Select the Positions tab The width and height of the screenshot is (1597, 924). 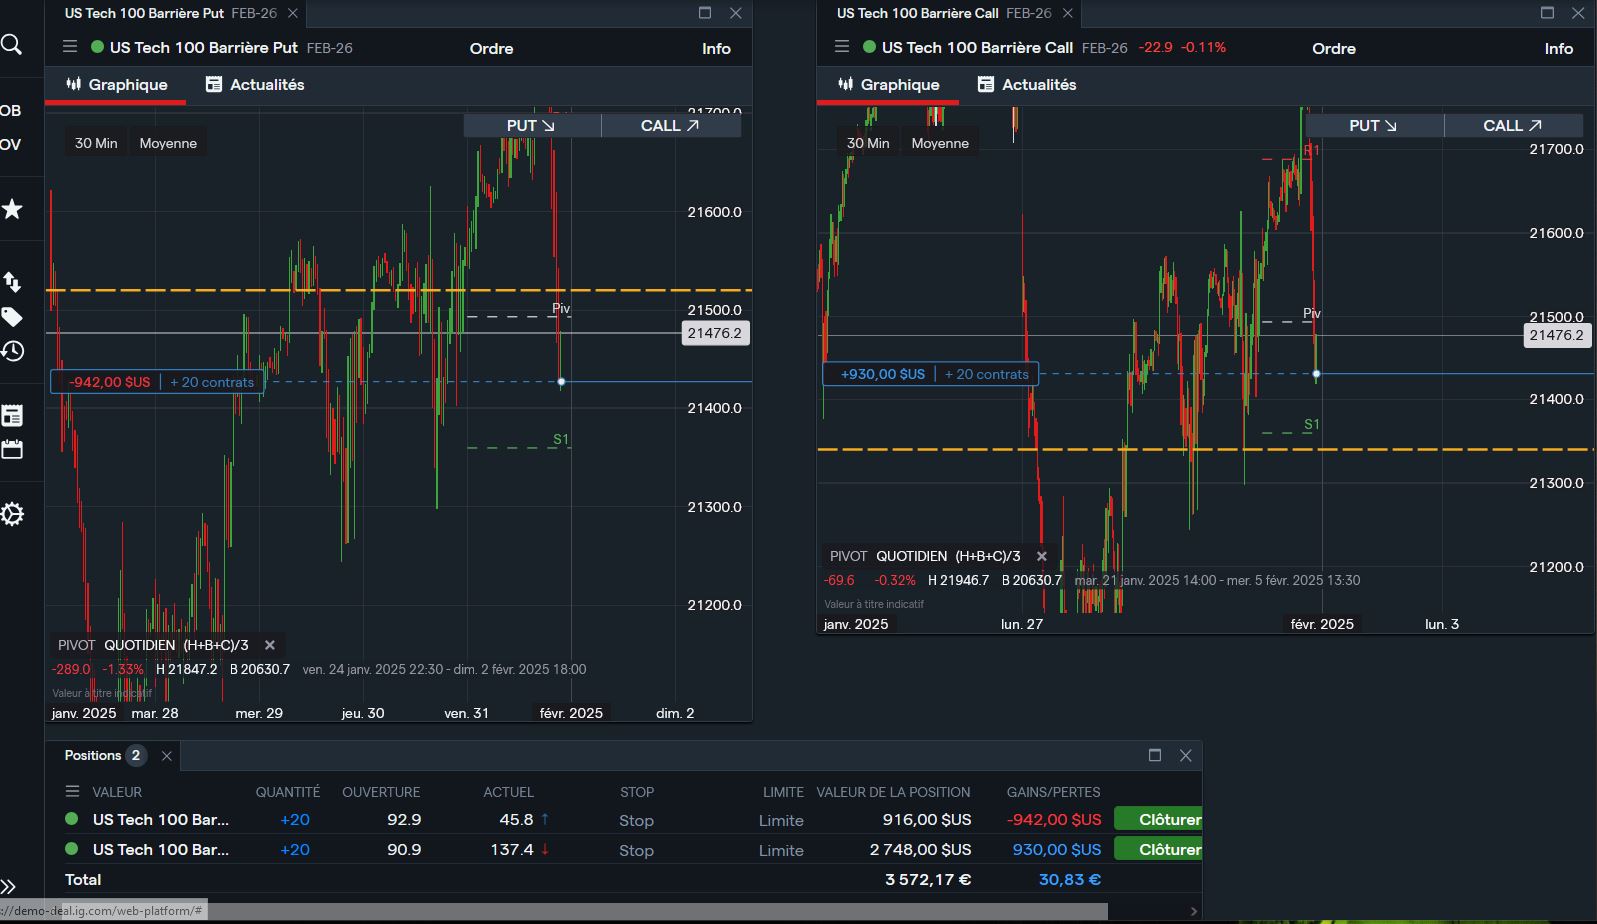click(105, 755)
